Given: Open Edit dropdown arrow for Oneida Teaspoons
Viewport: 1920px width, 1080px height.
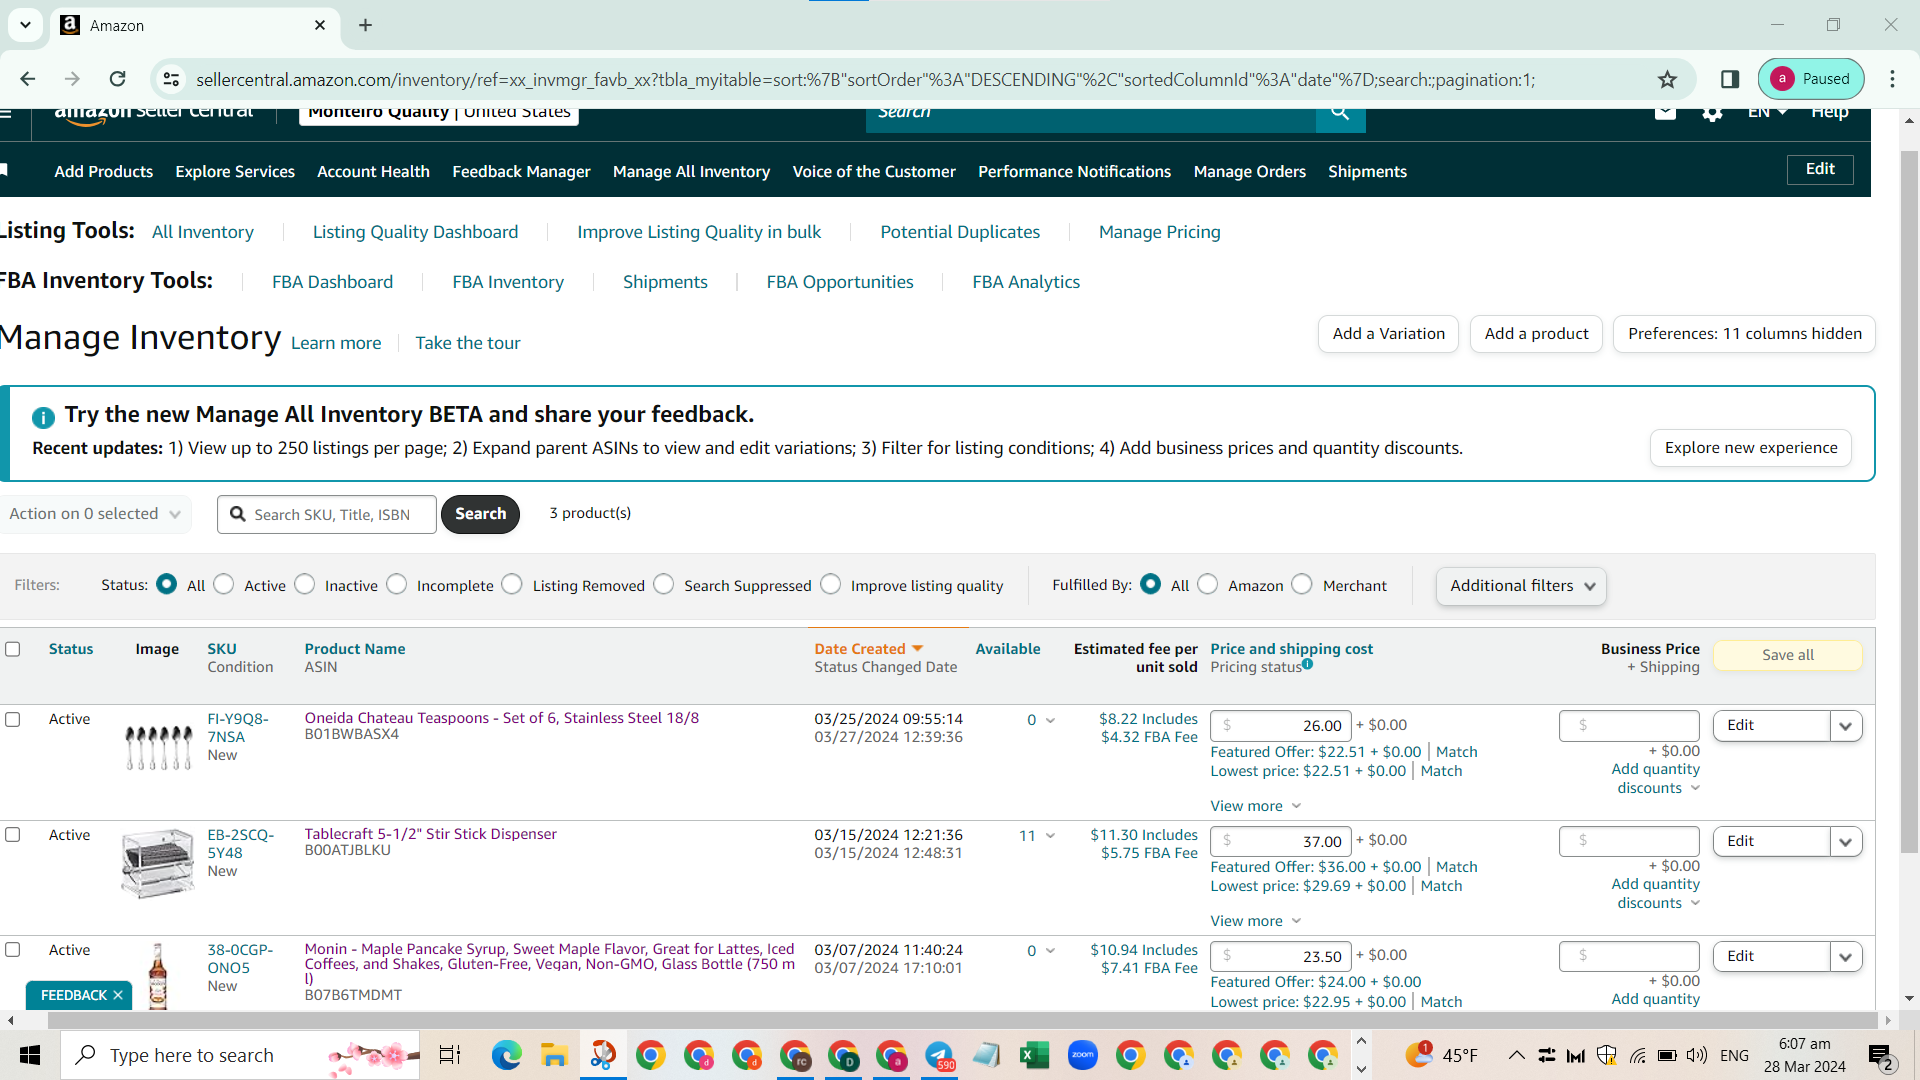Looking at the screenshot, I should (1846, 726).
